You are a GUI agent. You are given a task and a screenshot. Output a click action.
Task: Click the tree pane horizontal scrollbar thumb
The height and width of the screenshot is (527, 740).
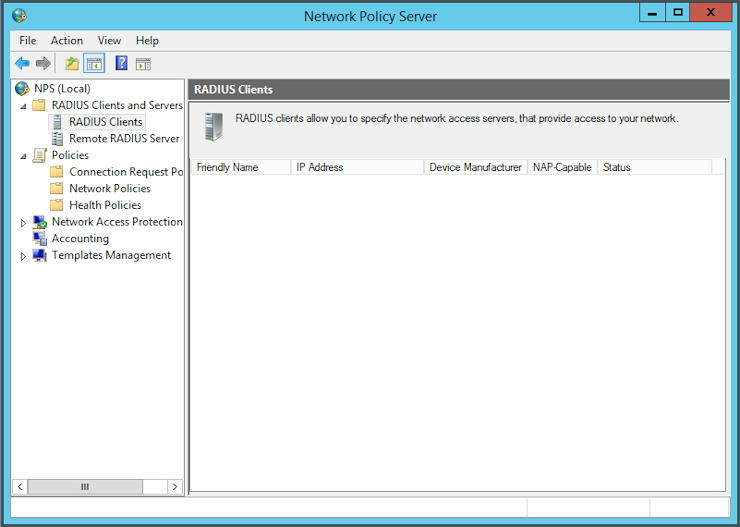pyautogui.click(x=85, y=486)
